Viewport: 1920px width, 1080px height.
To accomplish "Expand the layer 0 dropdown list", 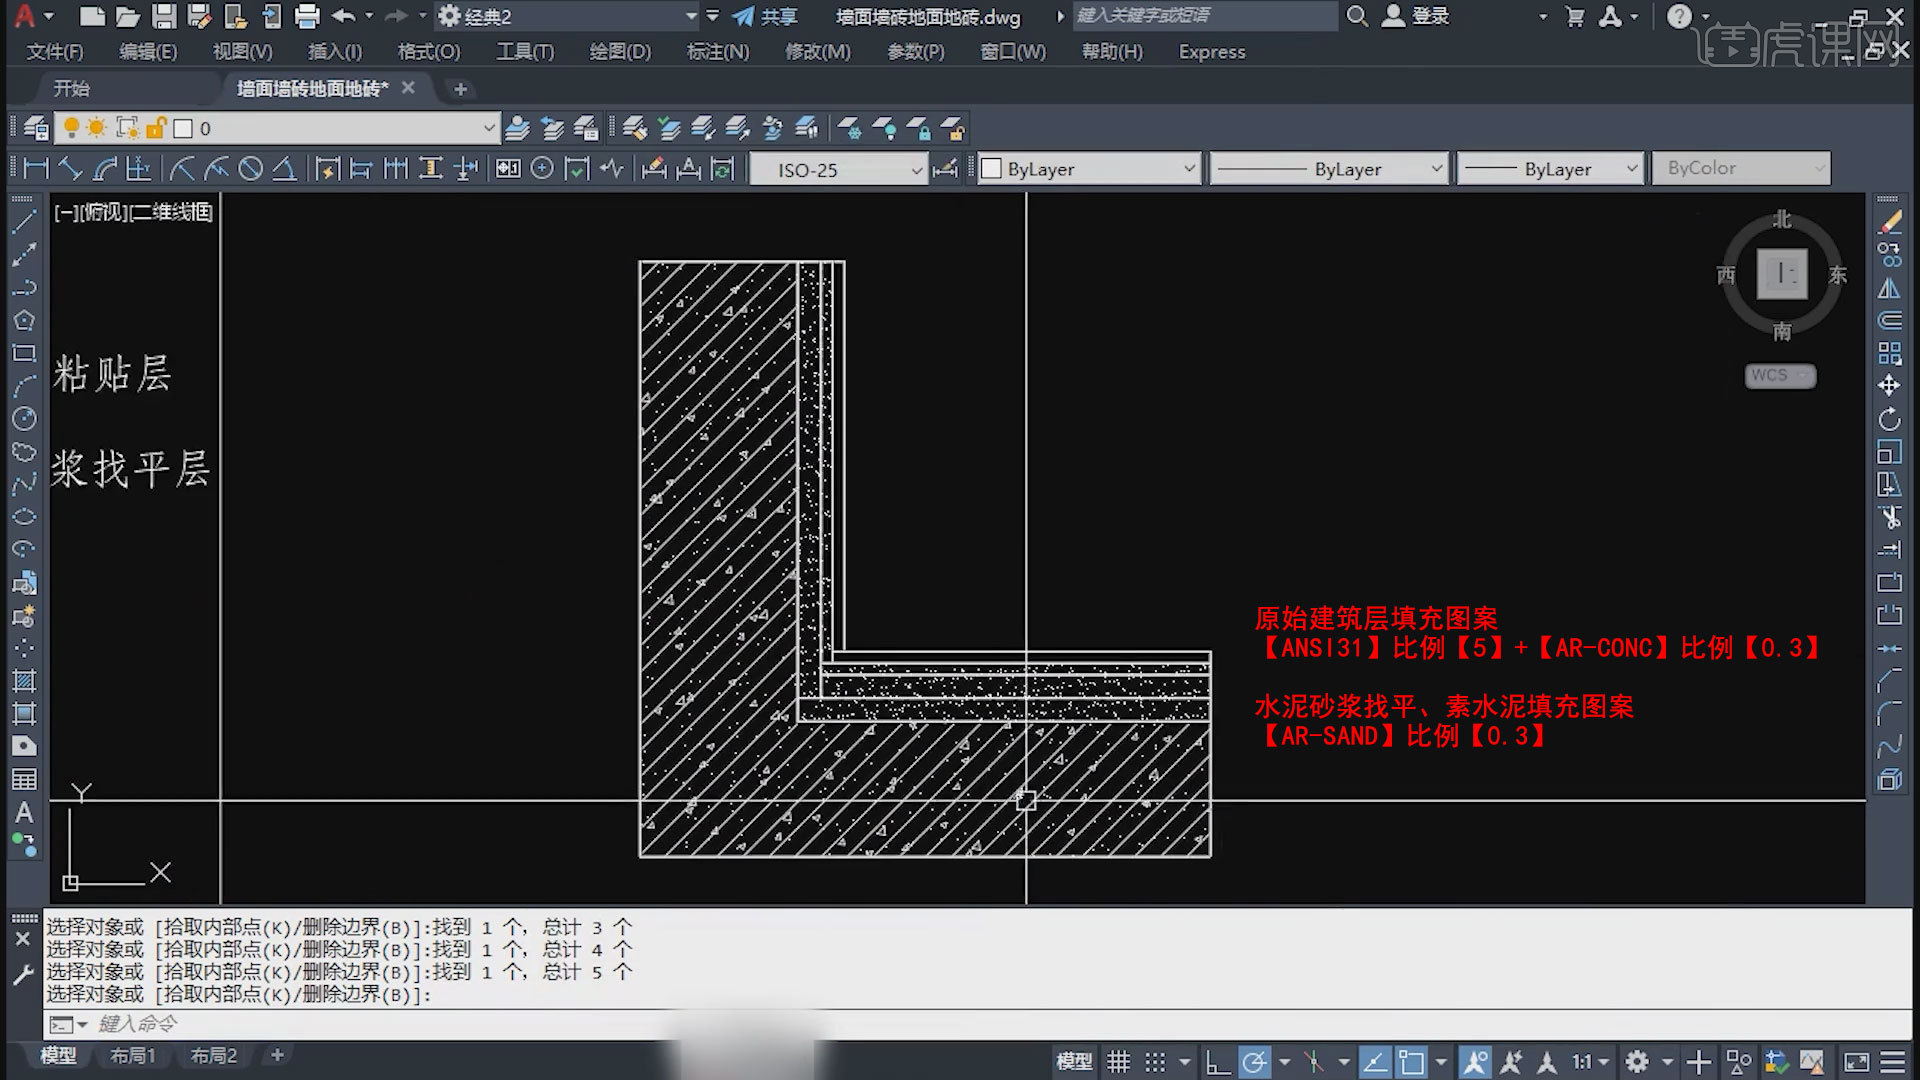I will click(488, 128).
